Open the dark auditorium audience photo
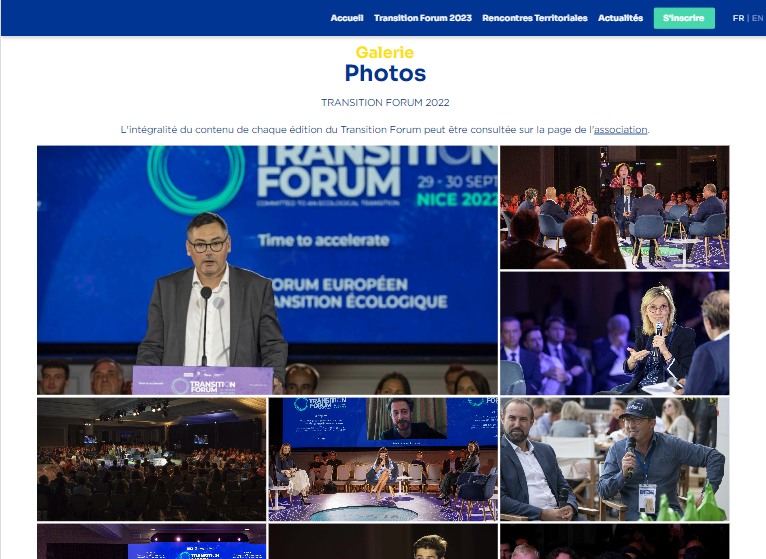The height and width of the screenshot is (559, 766). pyautogui.click(x=151, y=459)
